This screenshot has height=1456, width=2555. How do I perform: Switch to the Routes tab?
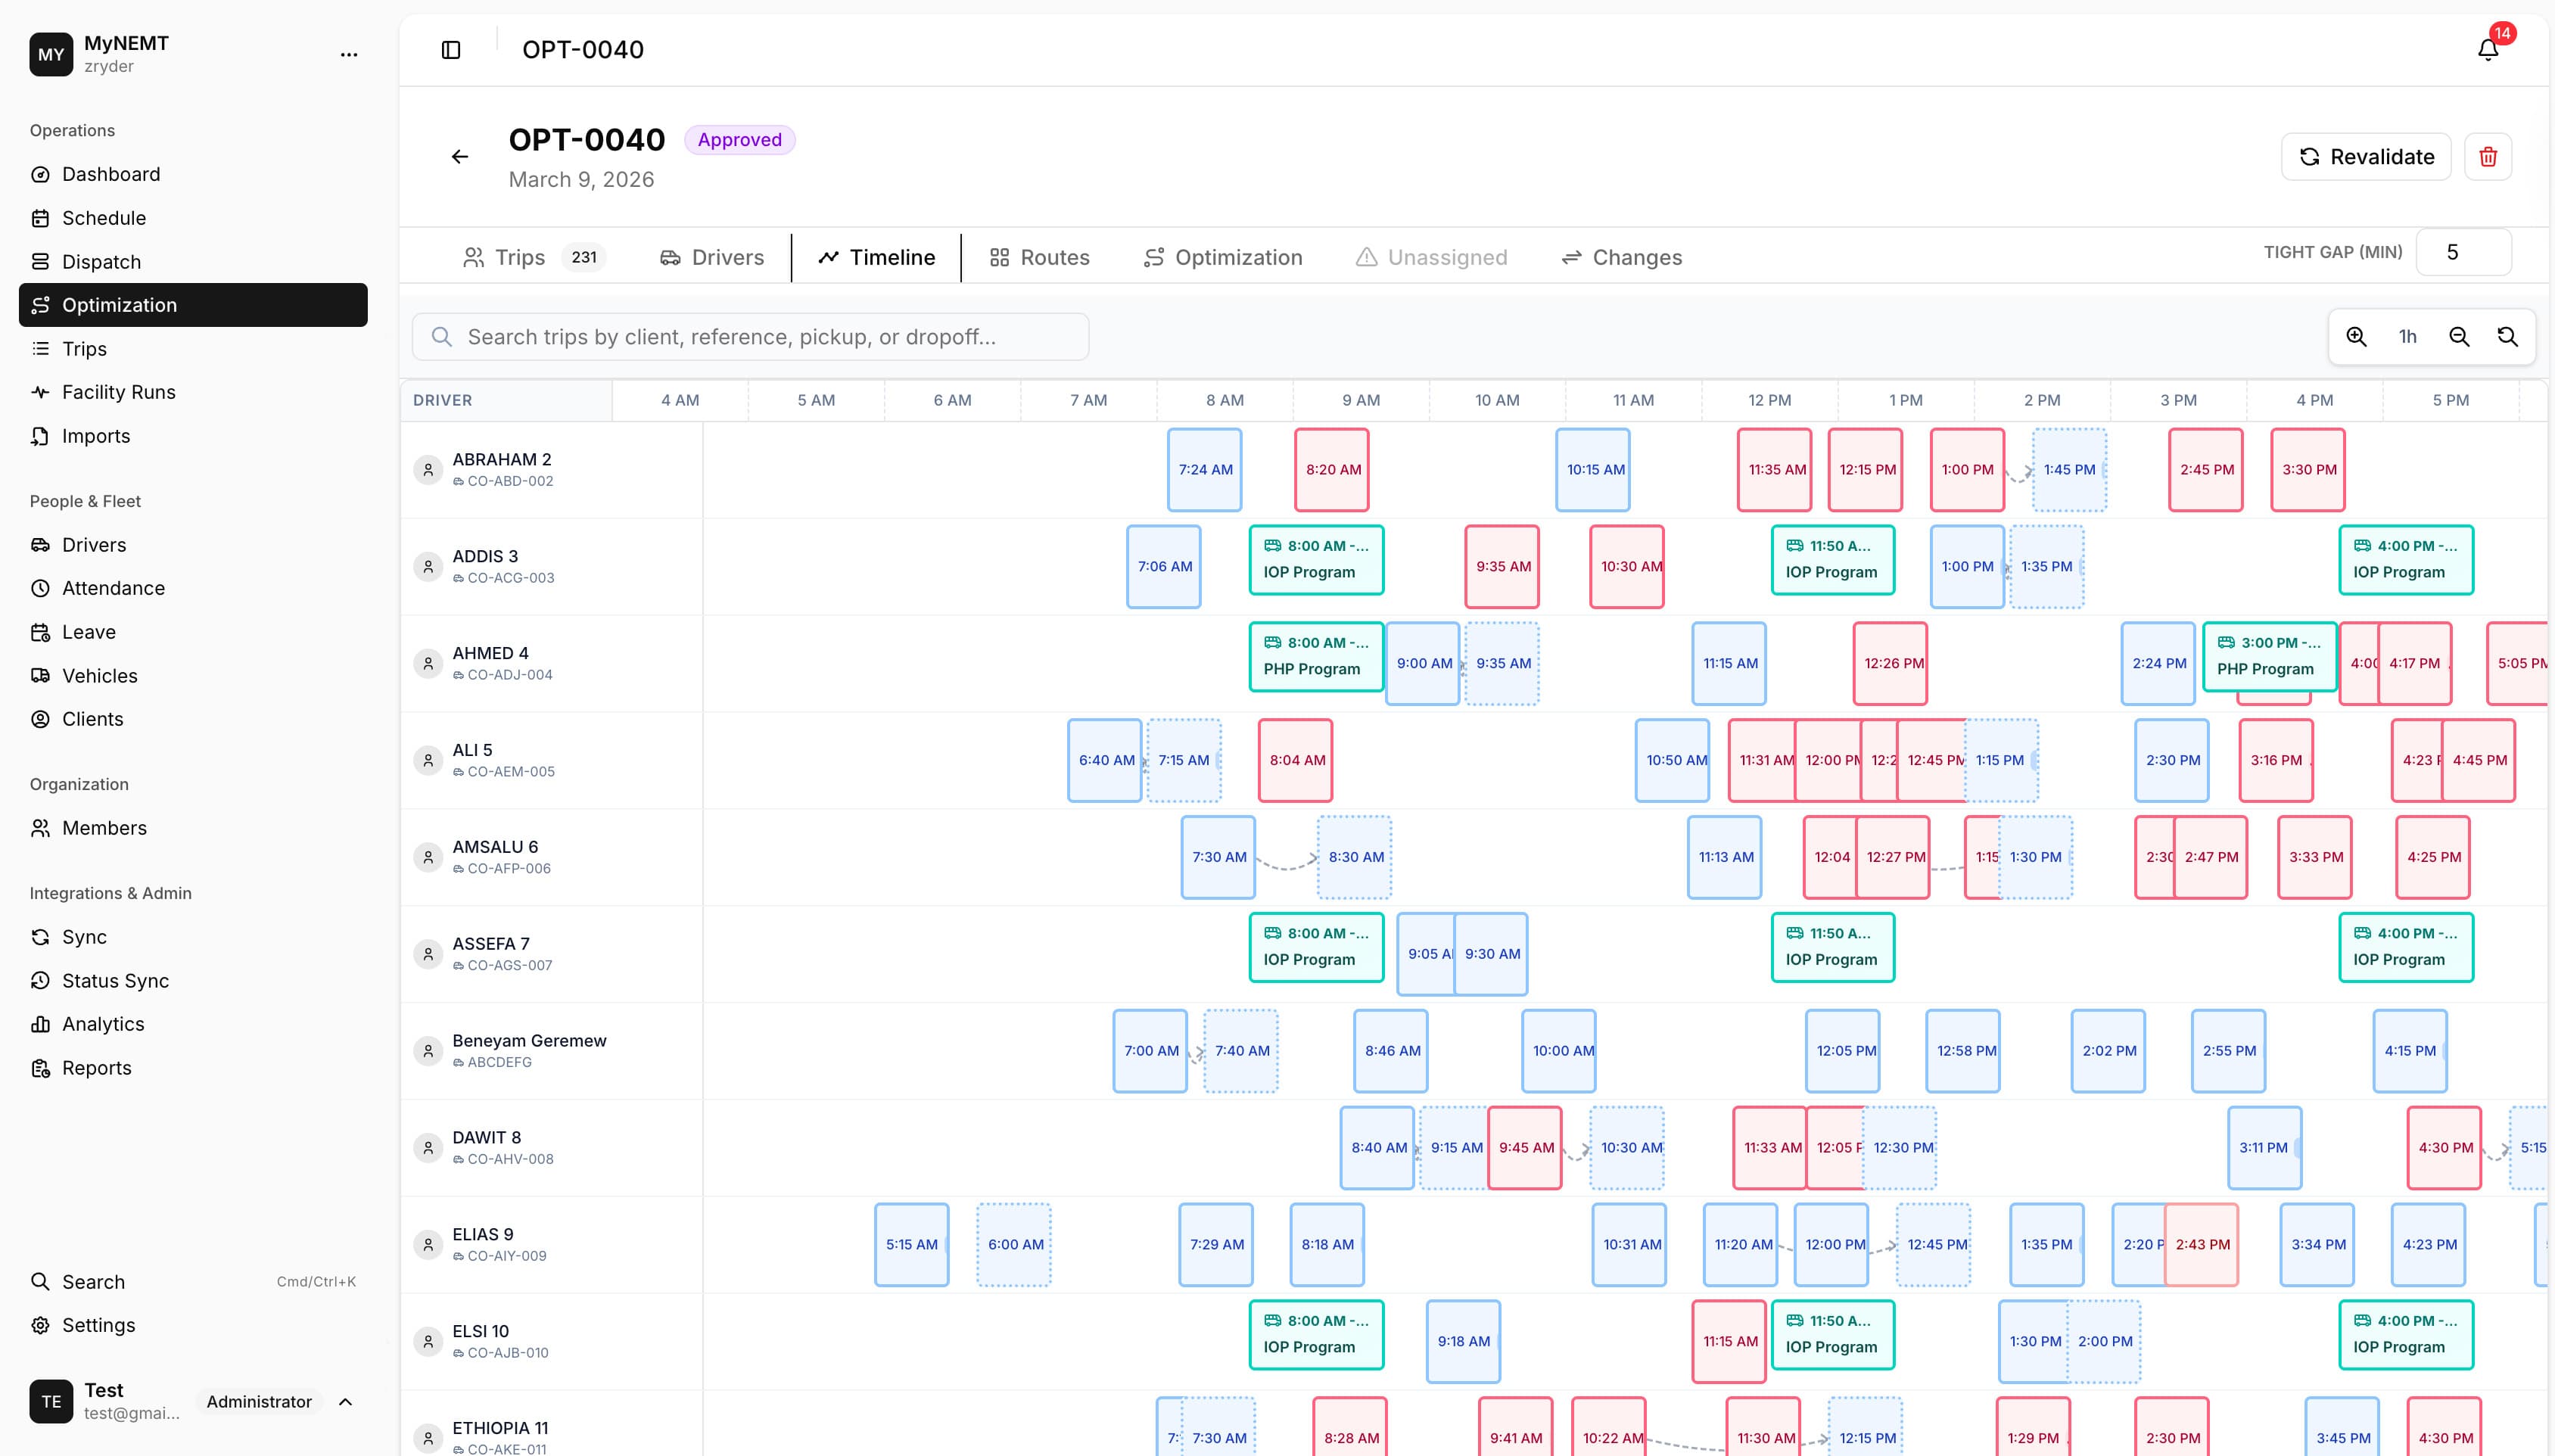(1040, 257)
